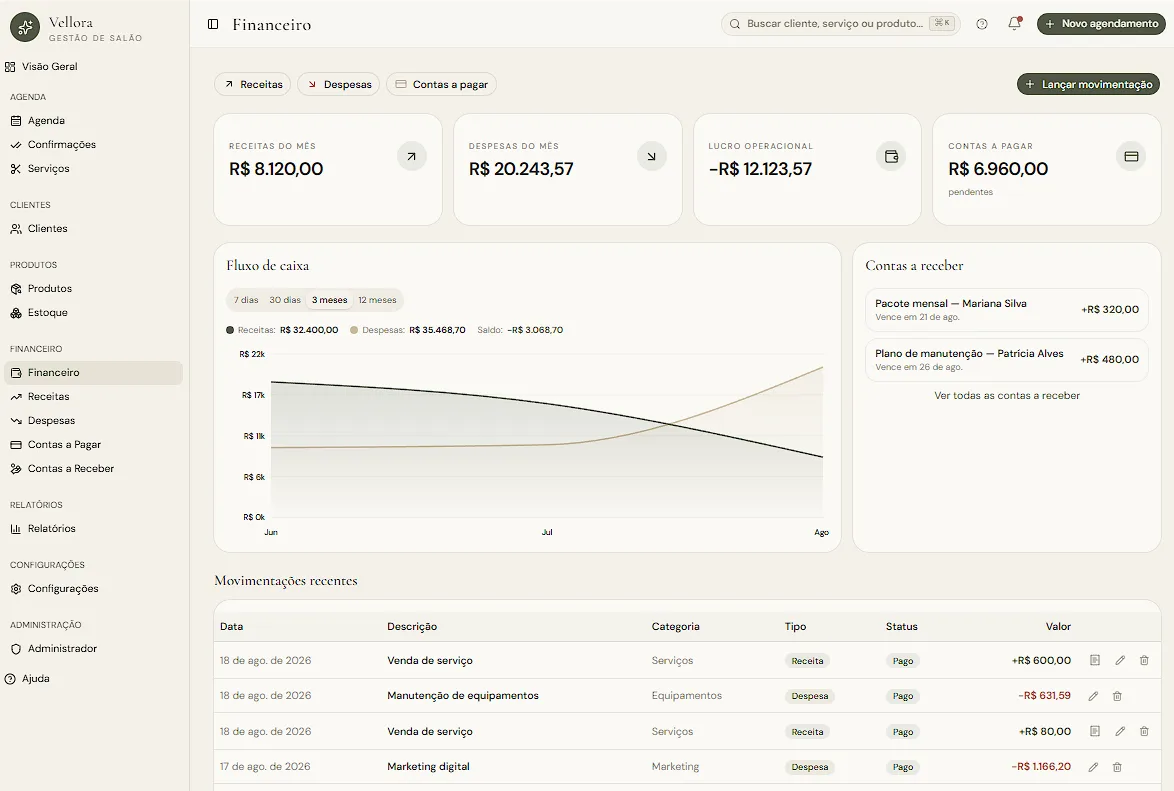Click wallet icon on Lucro Operacional card
Viewport: 1174px width, 791px height.
(891, 157)
